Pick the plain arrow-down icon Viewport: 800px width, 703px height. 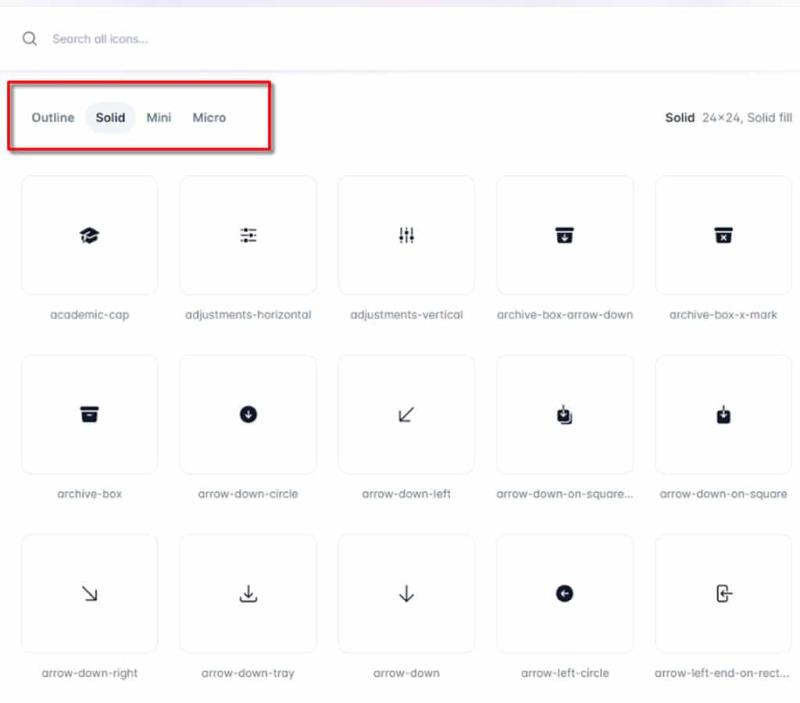click(x=406, y=594)
